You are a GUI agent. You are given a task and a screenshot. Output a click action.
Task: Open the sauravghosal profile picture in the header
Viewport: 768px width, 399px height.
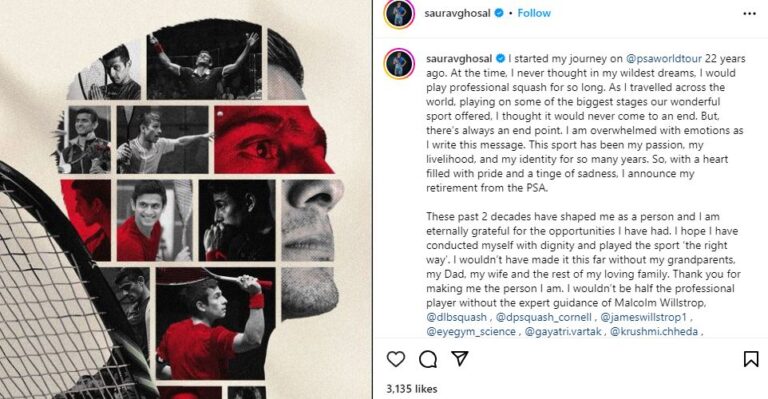coord(400,14)
